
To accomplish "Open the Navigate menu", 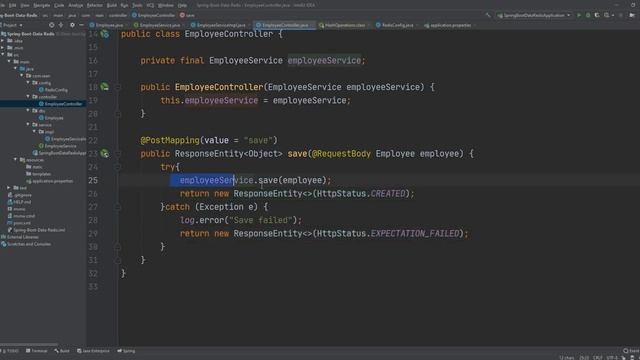I will click(x=42, y=5).
